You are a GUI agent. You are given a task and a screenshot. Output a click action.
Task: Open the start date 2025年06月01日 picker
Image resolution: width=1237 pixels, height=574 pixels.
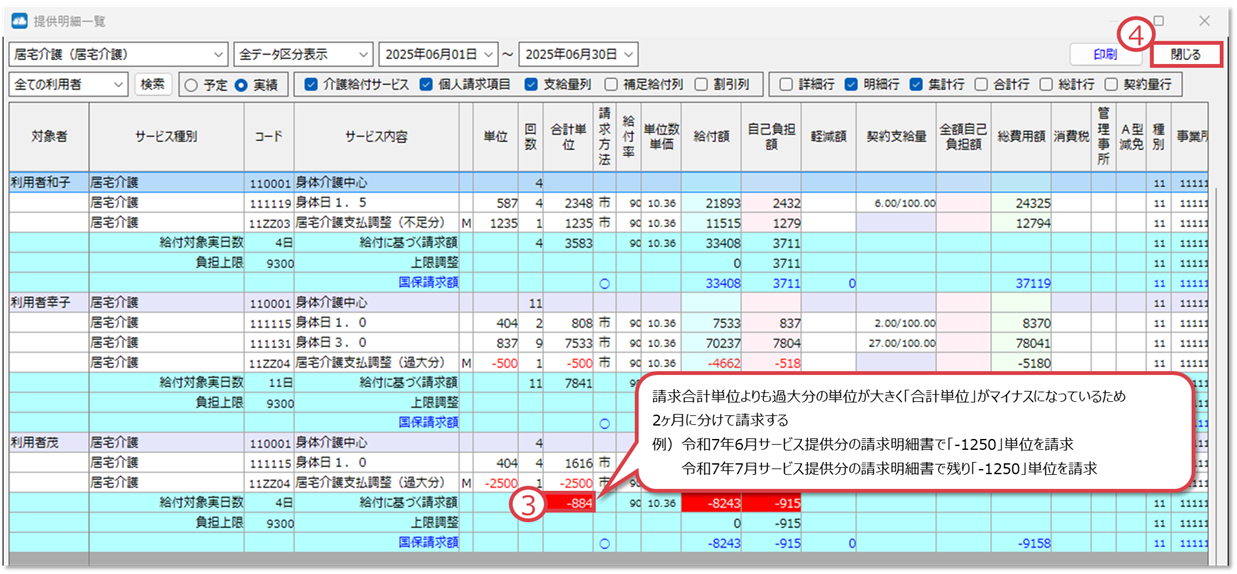coord(438,54)
